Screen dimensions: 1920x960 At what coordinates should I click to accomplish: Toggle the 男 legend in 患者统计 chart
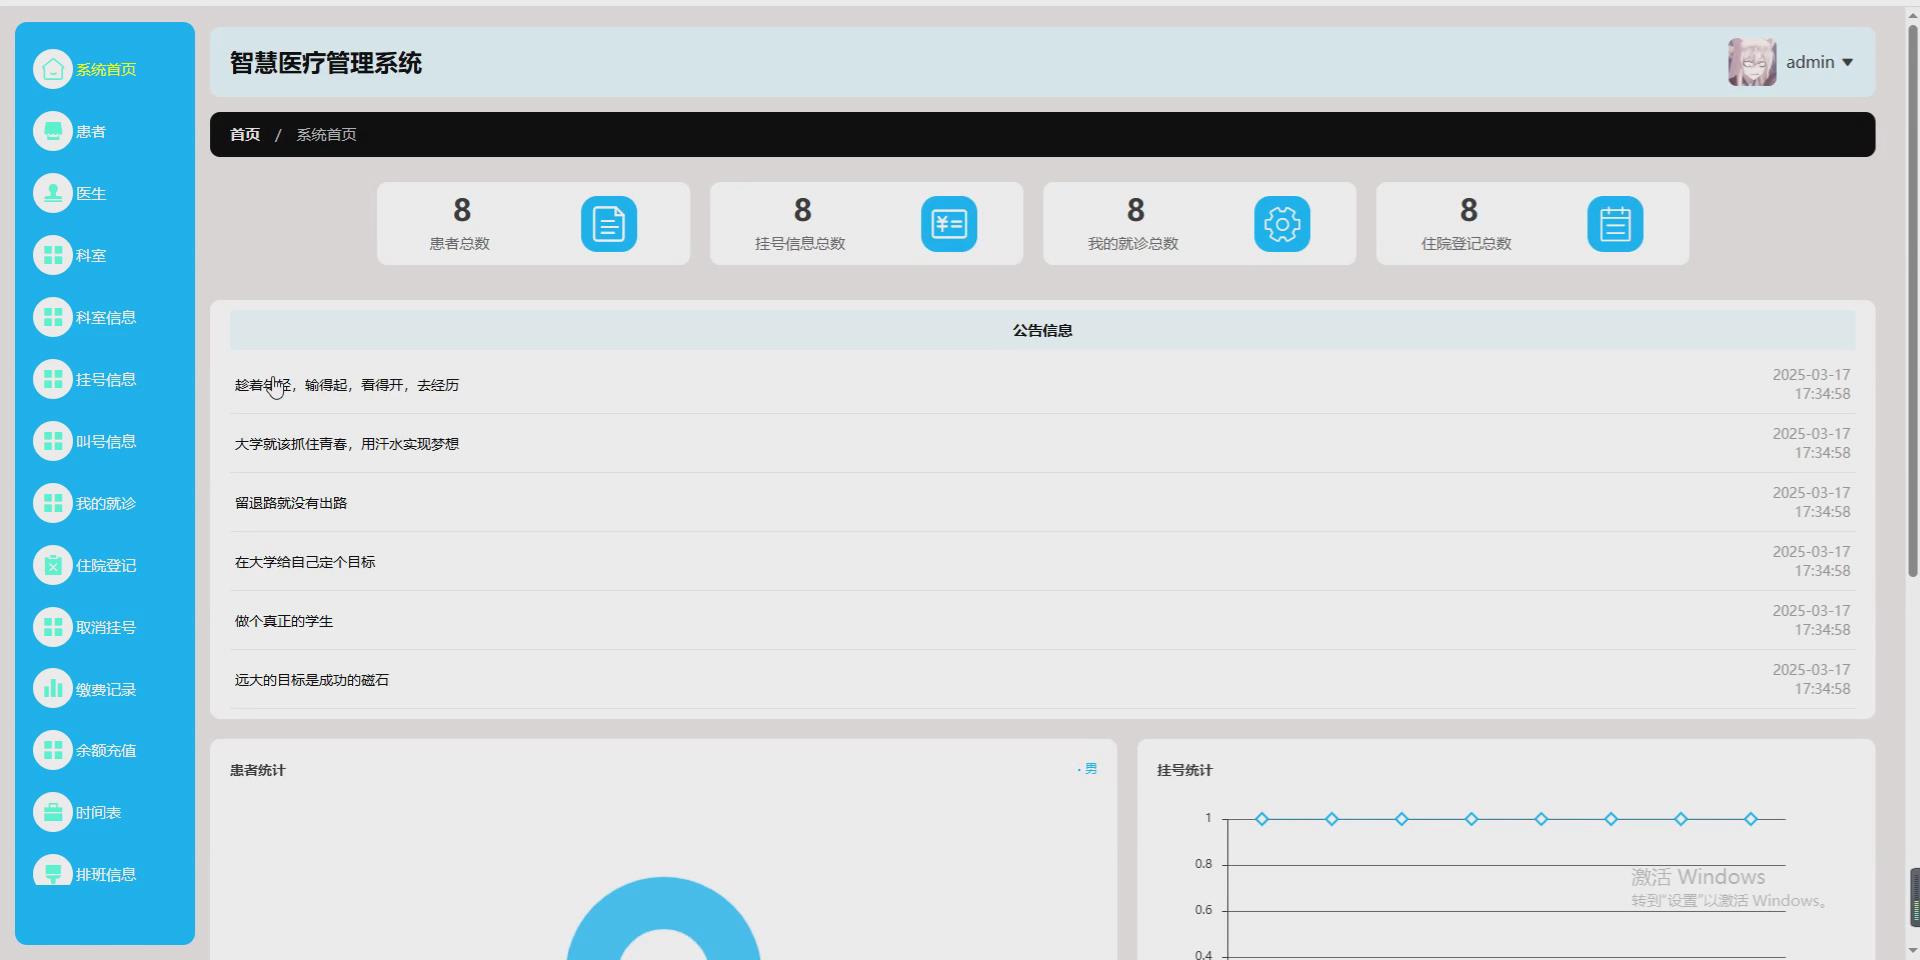tap(1088, 769)
